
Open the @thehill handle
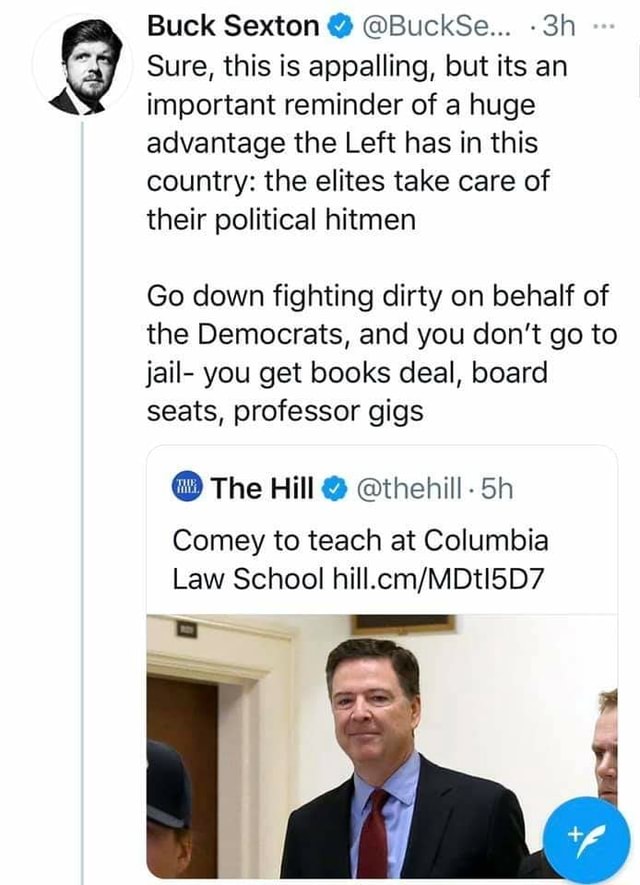click(x=408, y=488)
